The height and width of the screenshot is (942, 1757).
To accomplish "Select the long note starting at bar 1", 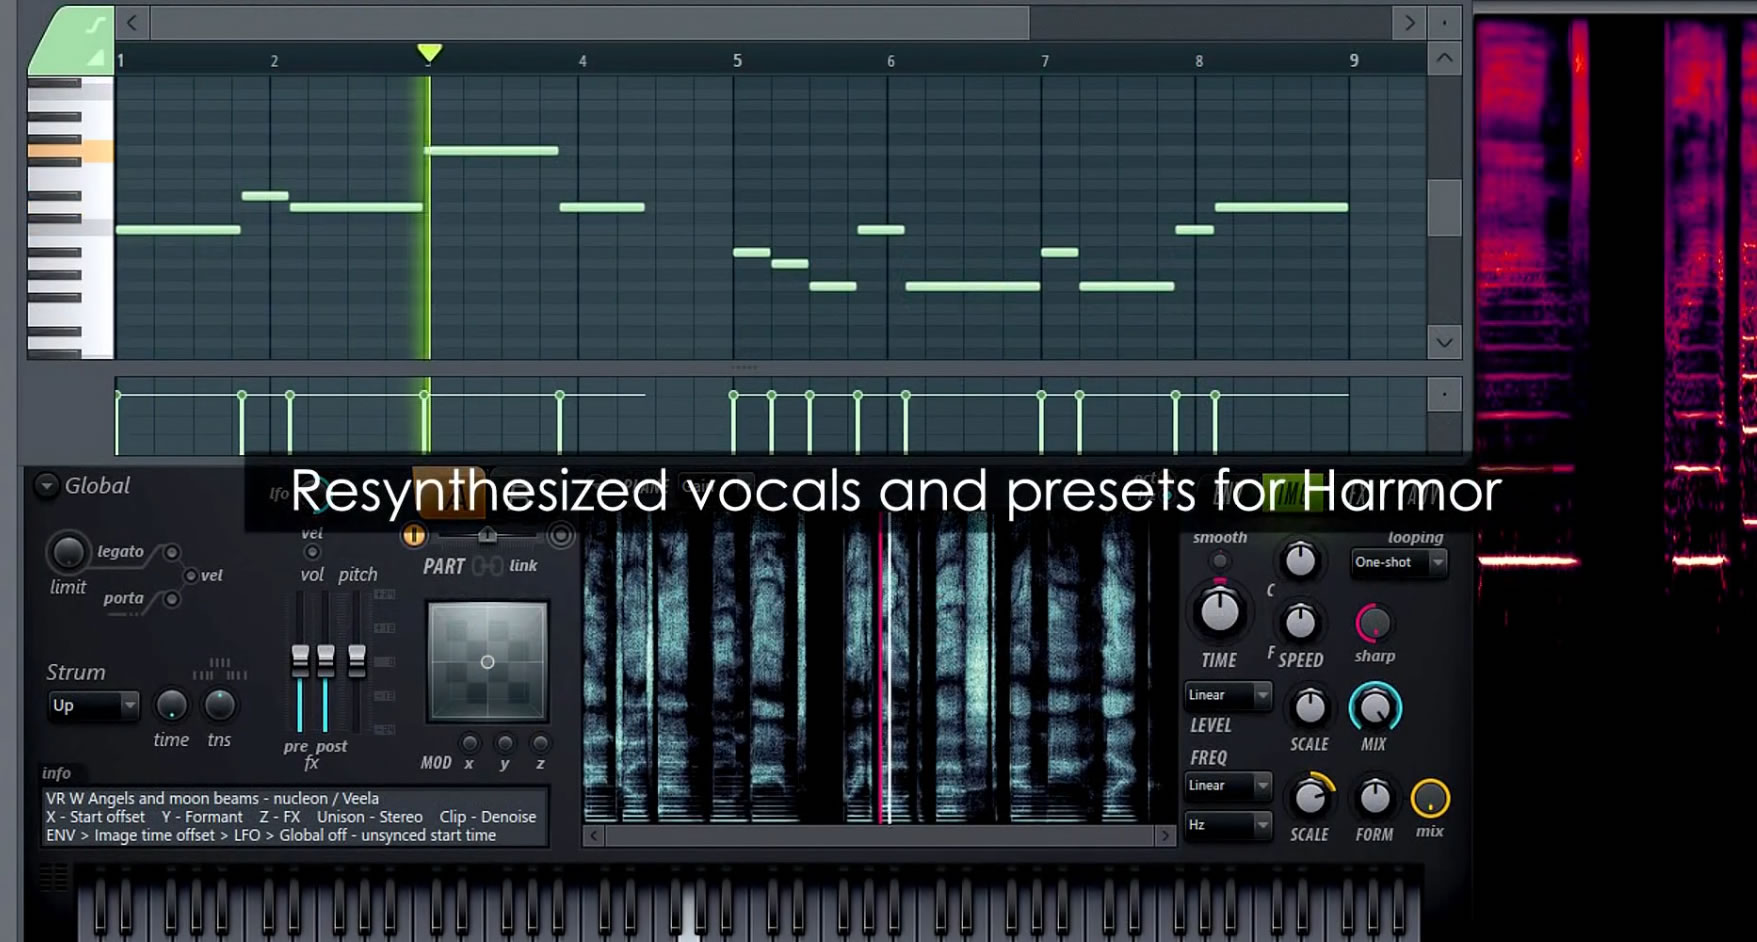I will pos(178,230).
